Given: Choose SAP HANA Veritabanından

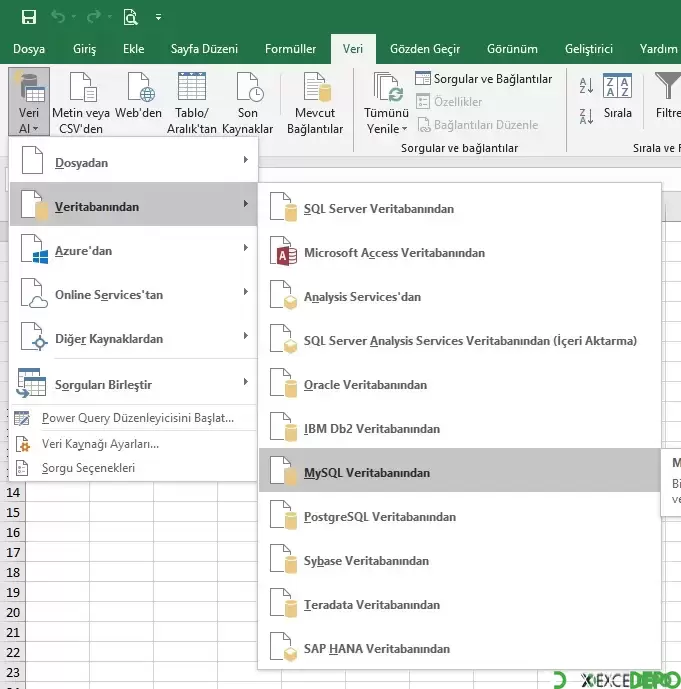Looking at the screenshot, I should [x=460, y=646].
